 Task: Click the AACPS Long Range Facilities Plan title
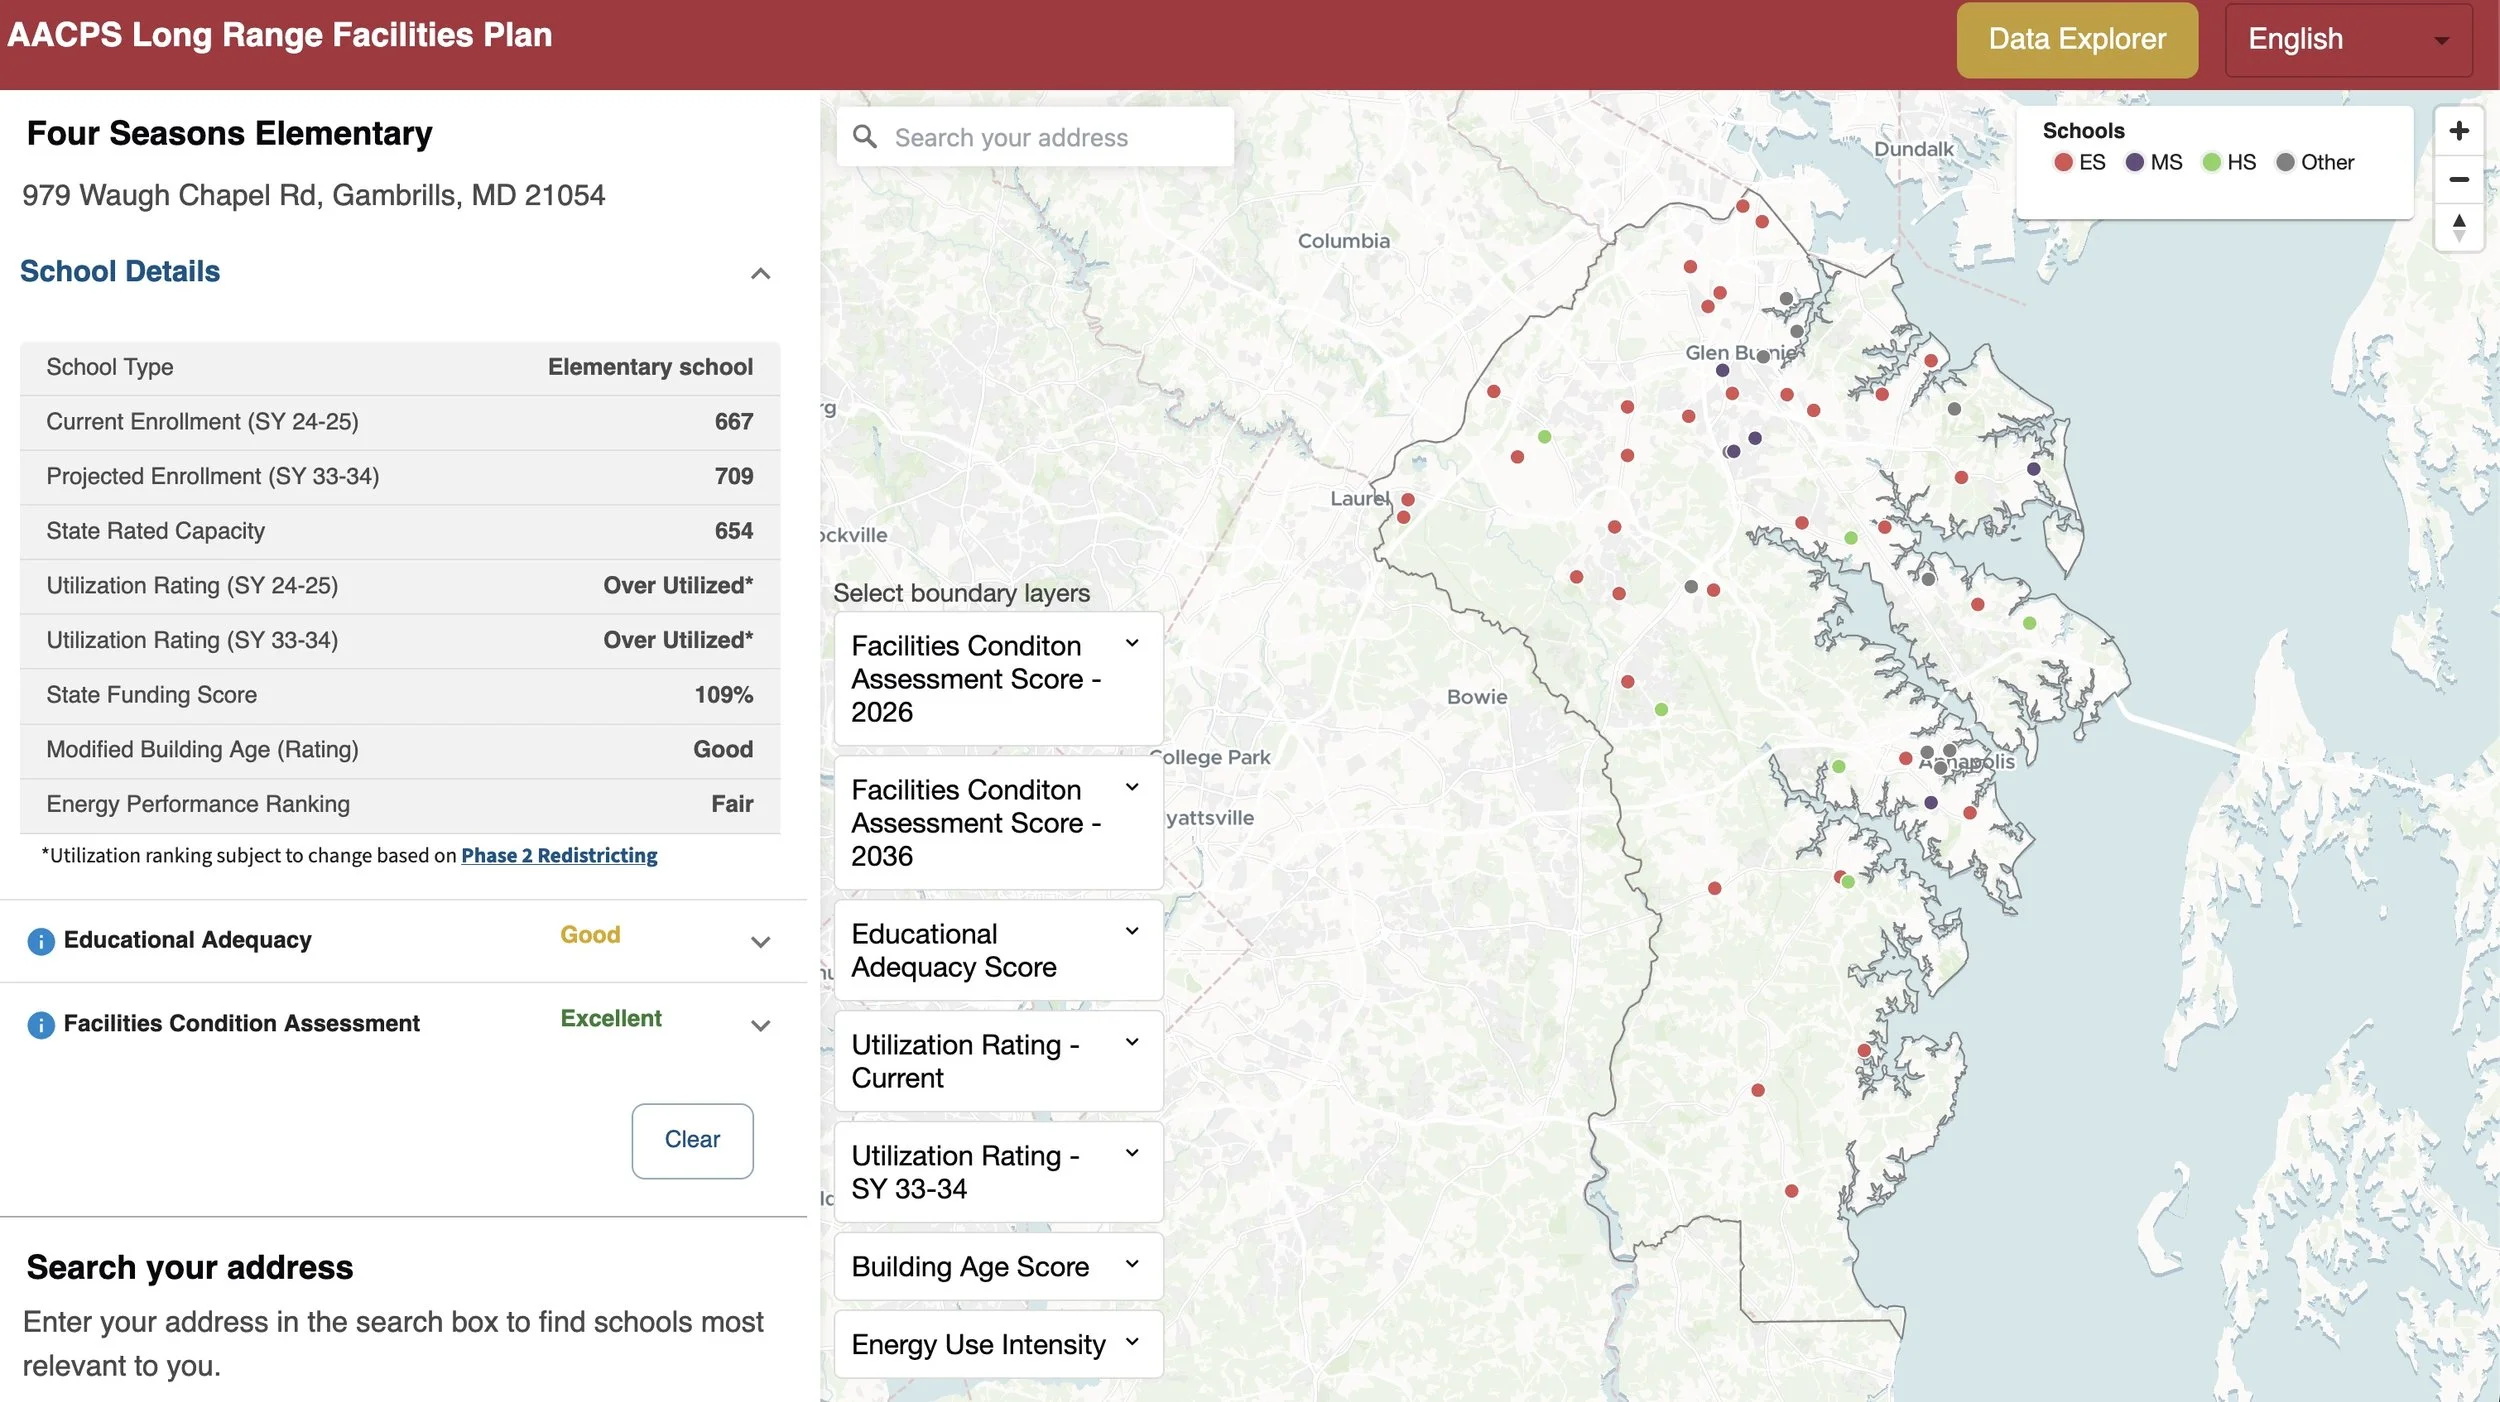tap(280, 35)
